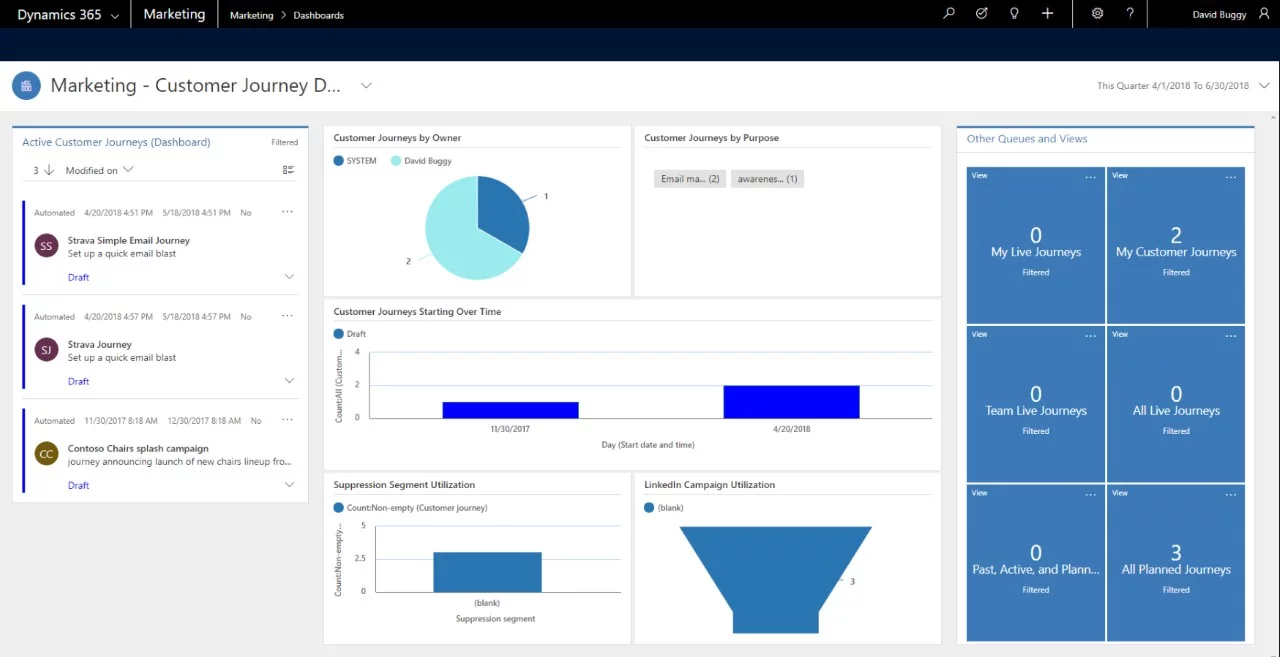Open more options for Strava Simple Email Journey
This screenshot has height=657, width=1280.
[288, 212]
